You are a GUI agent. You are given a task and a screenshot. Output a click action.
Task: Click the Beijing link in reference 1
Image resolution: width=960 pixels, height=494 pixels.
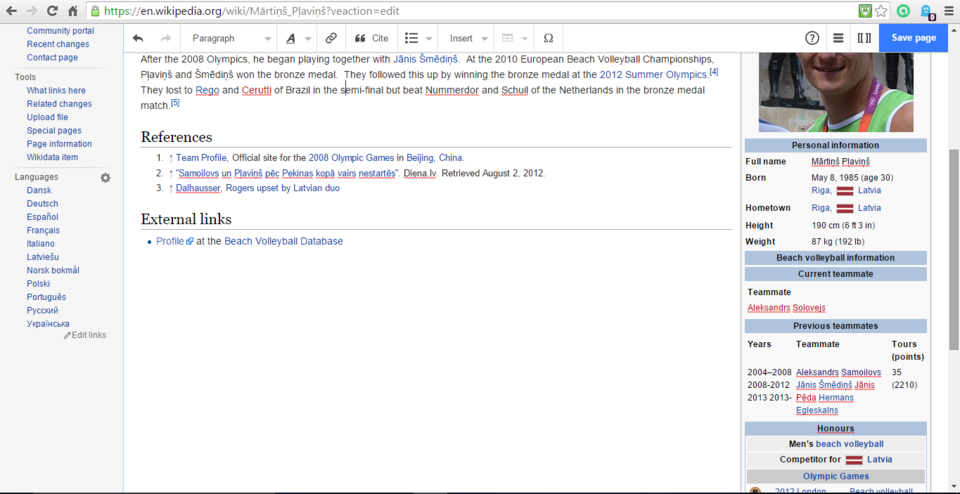tap(419, 157)
